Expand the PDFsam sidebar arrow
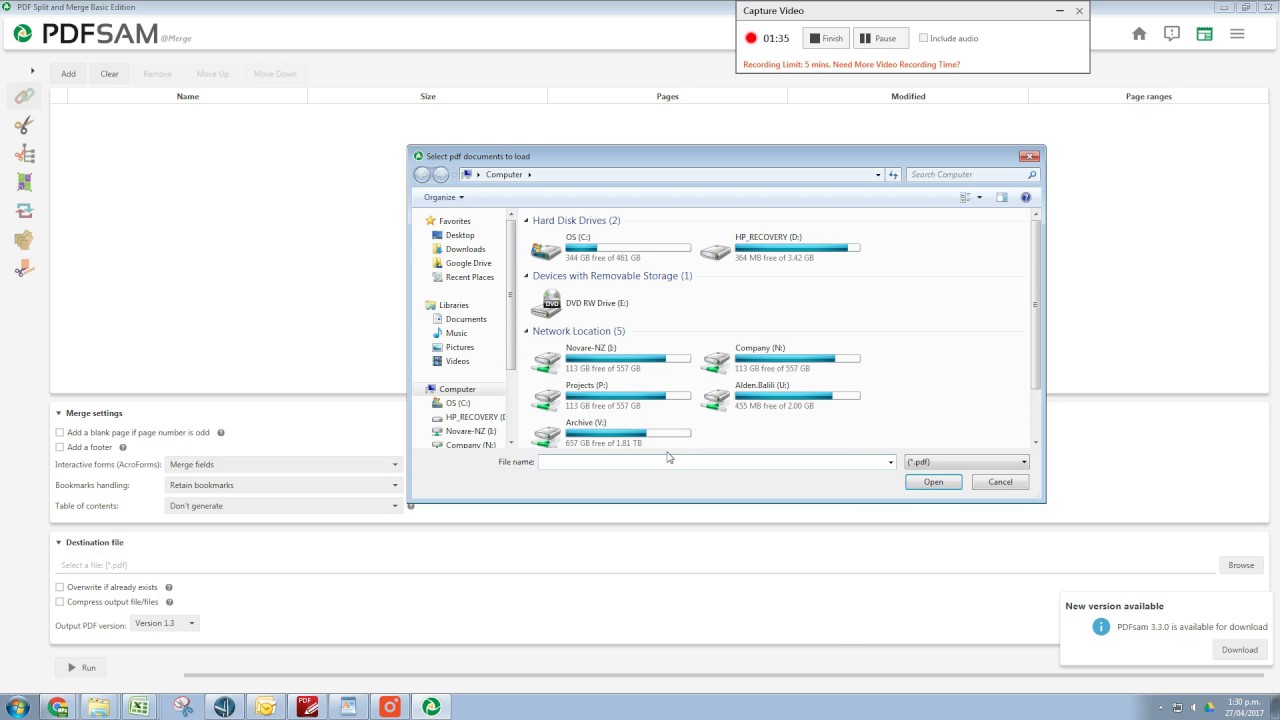The width and height of the screenshot is (1280, 720). pyautogui.click(x=32, y=71)
